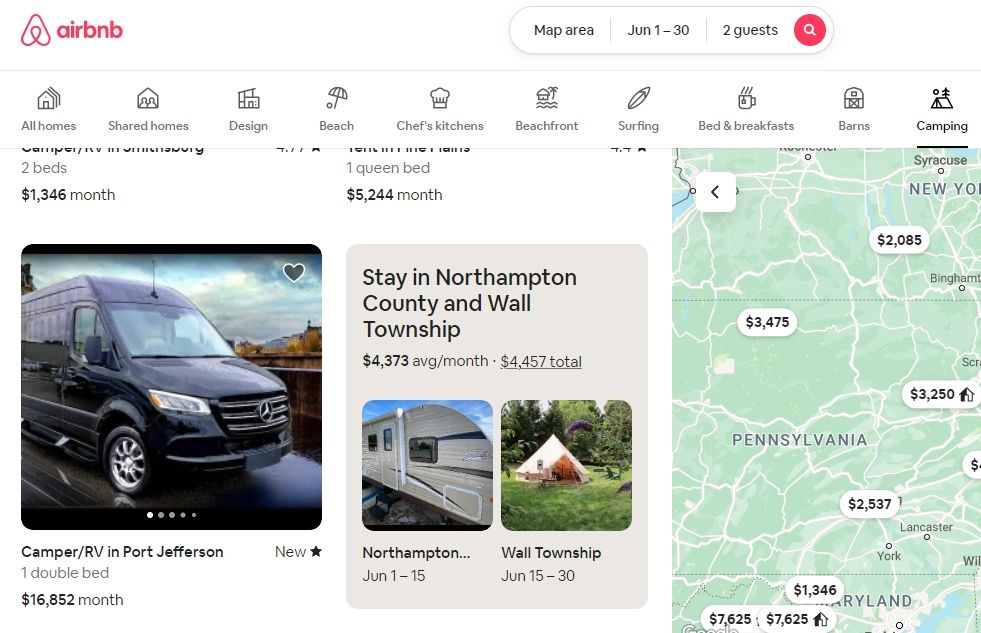Start a search with the magnifier button
Viewport: 981px width, 633px height.
[809, 30]
